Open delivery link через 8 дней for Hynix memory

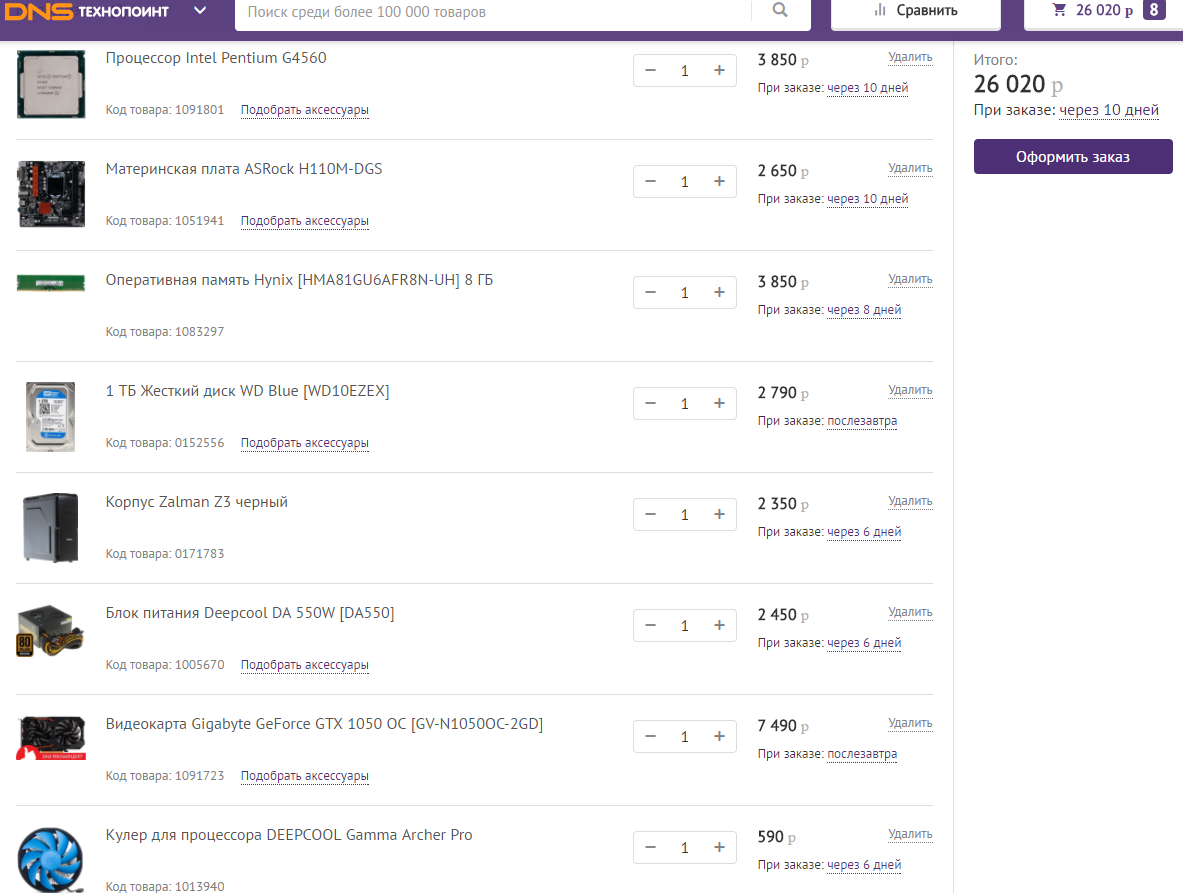864,310
